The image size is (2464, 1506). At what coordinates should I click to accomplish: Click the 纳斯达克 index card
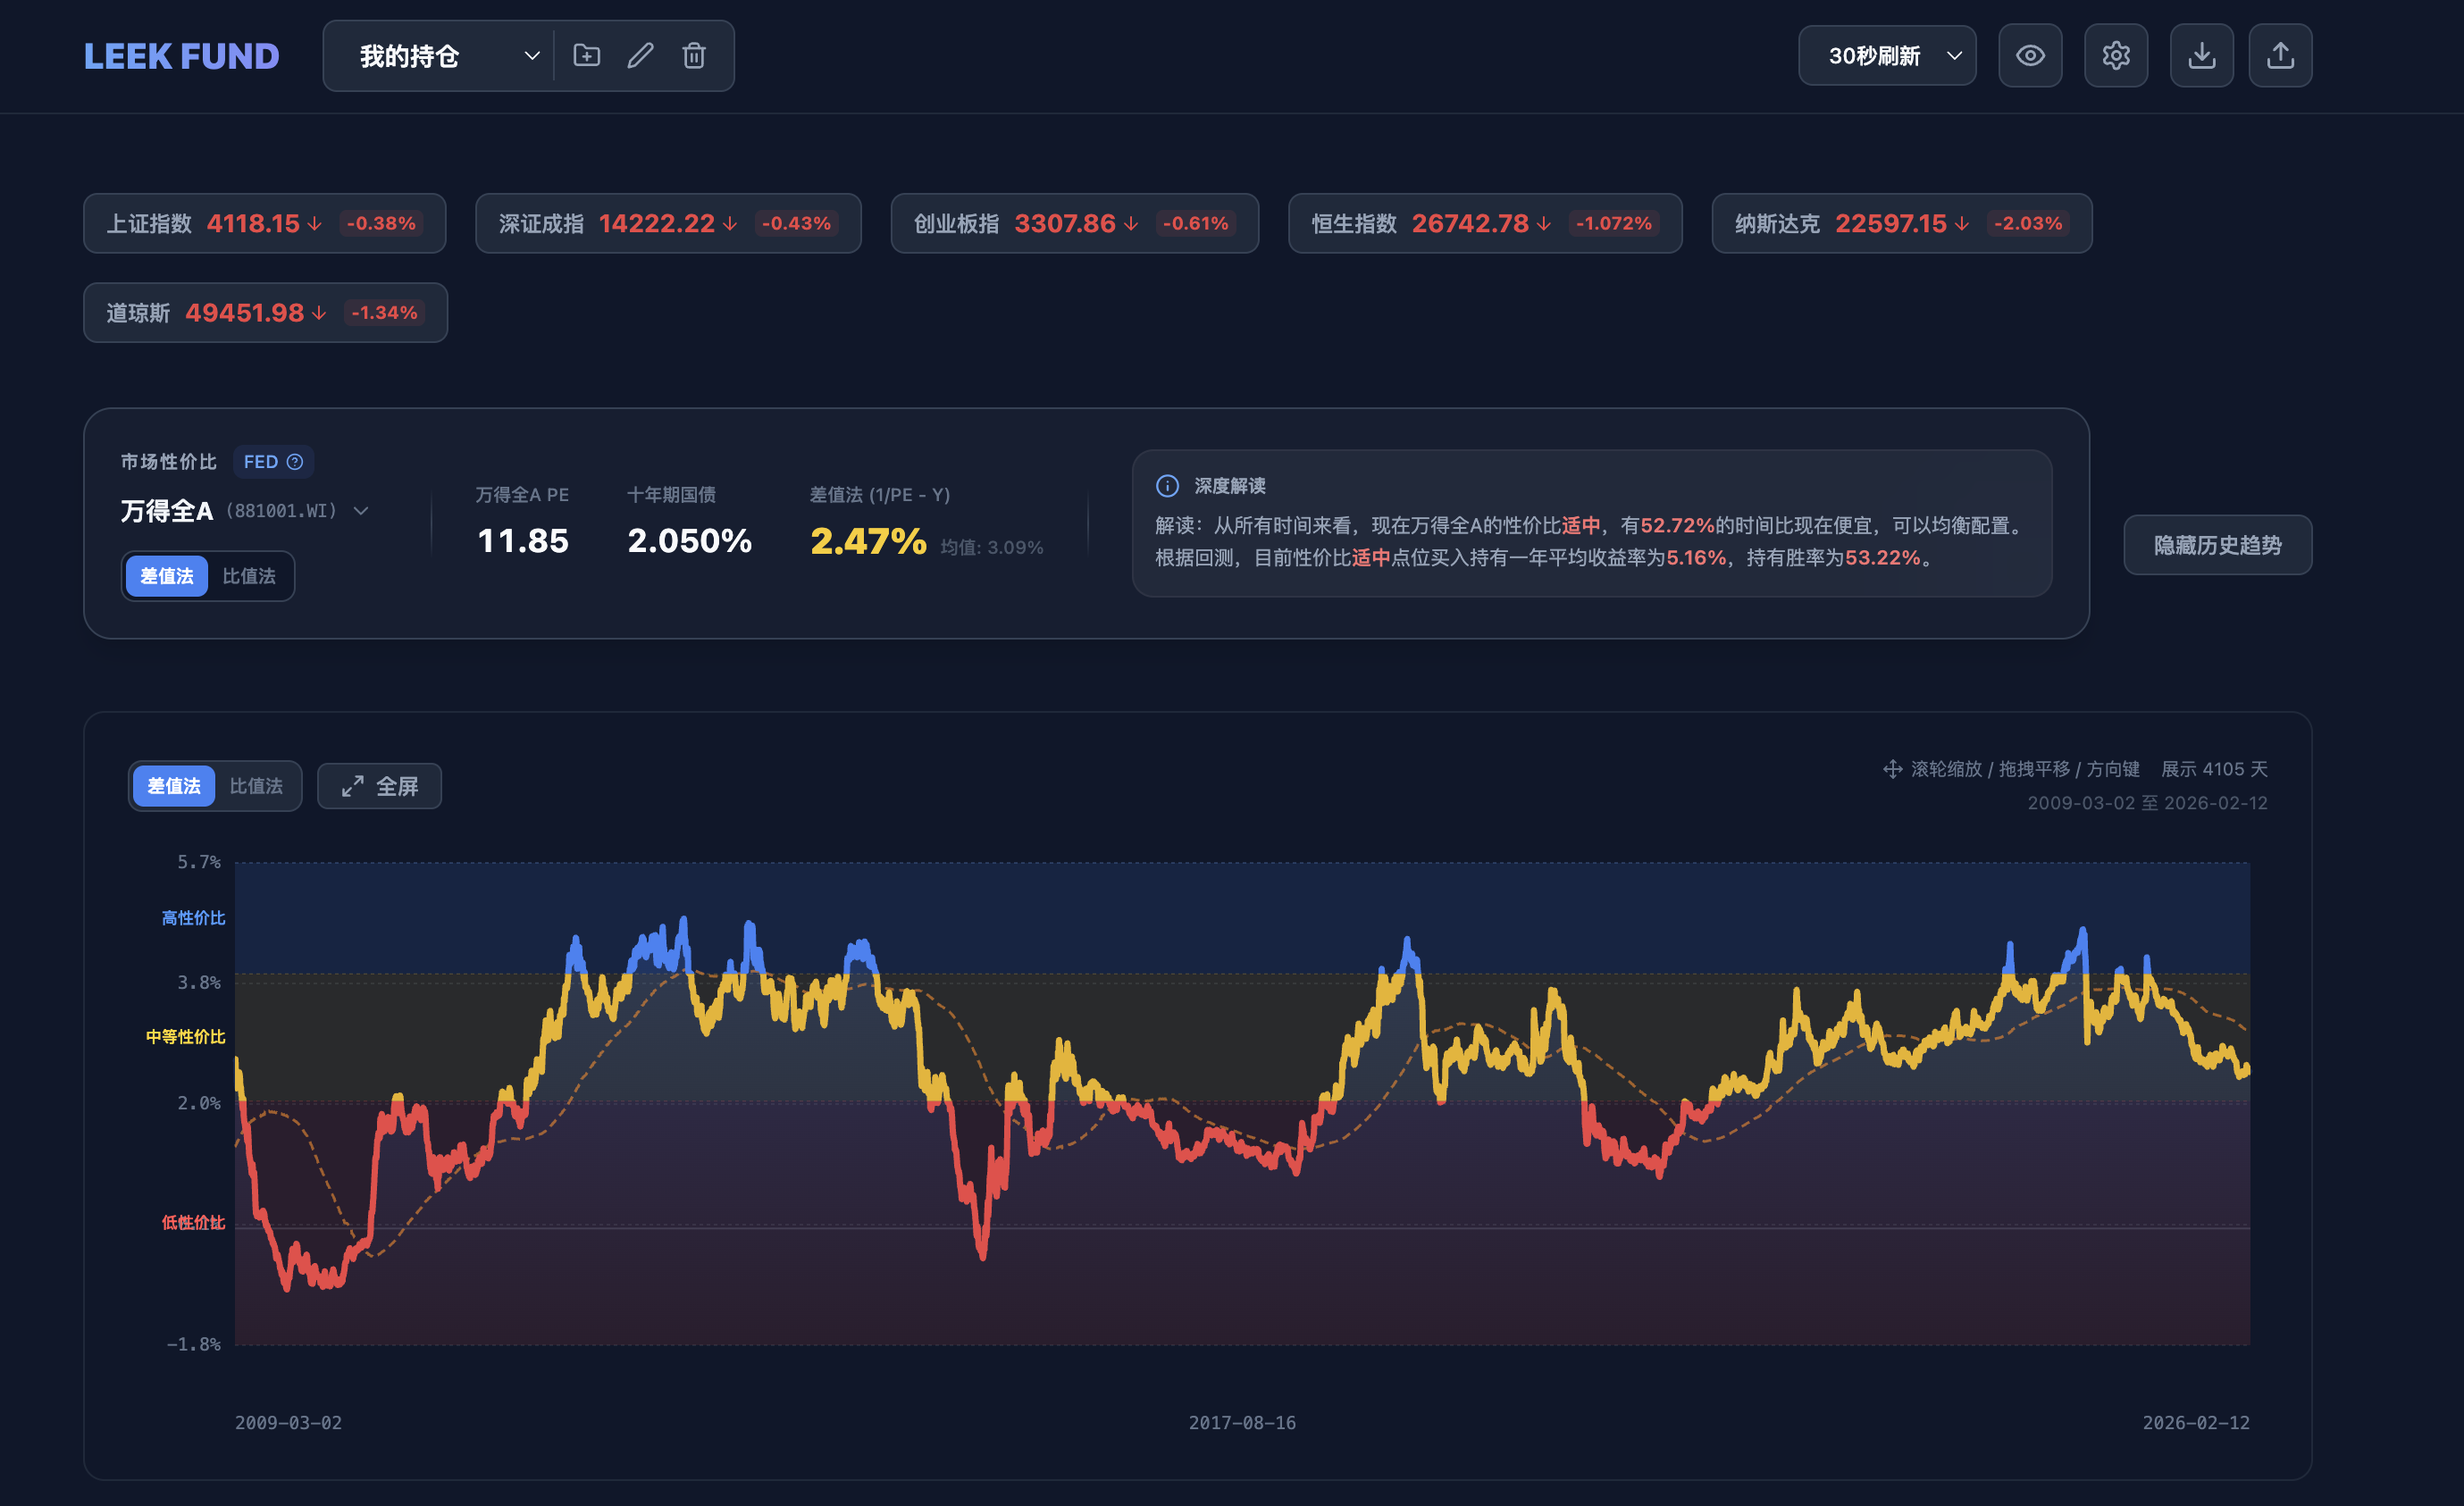click(x=1900, y=223)
